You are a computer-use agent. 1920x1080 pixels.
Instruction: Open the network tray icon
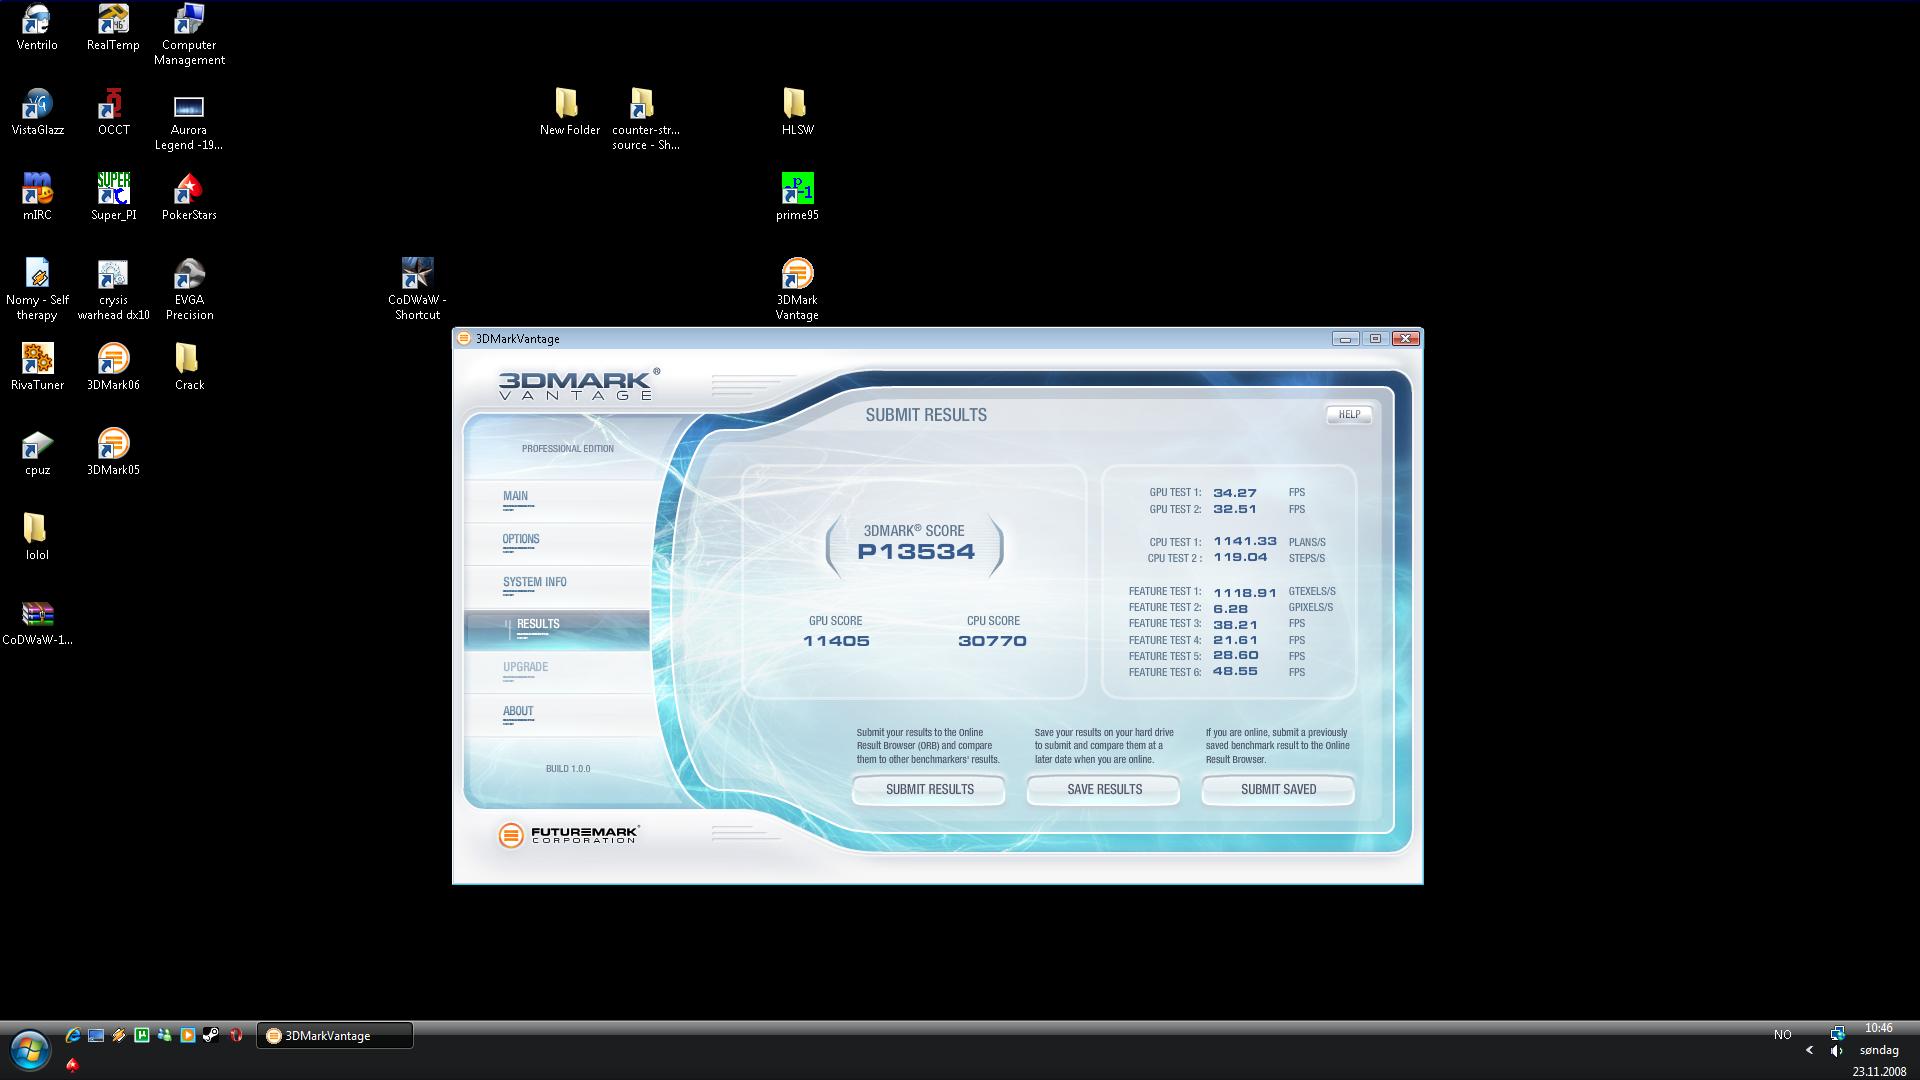(1837, 1033)
